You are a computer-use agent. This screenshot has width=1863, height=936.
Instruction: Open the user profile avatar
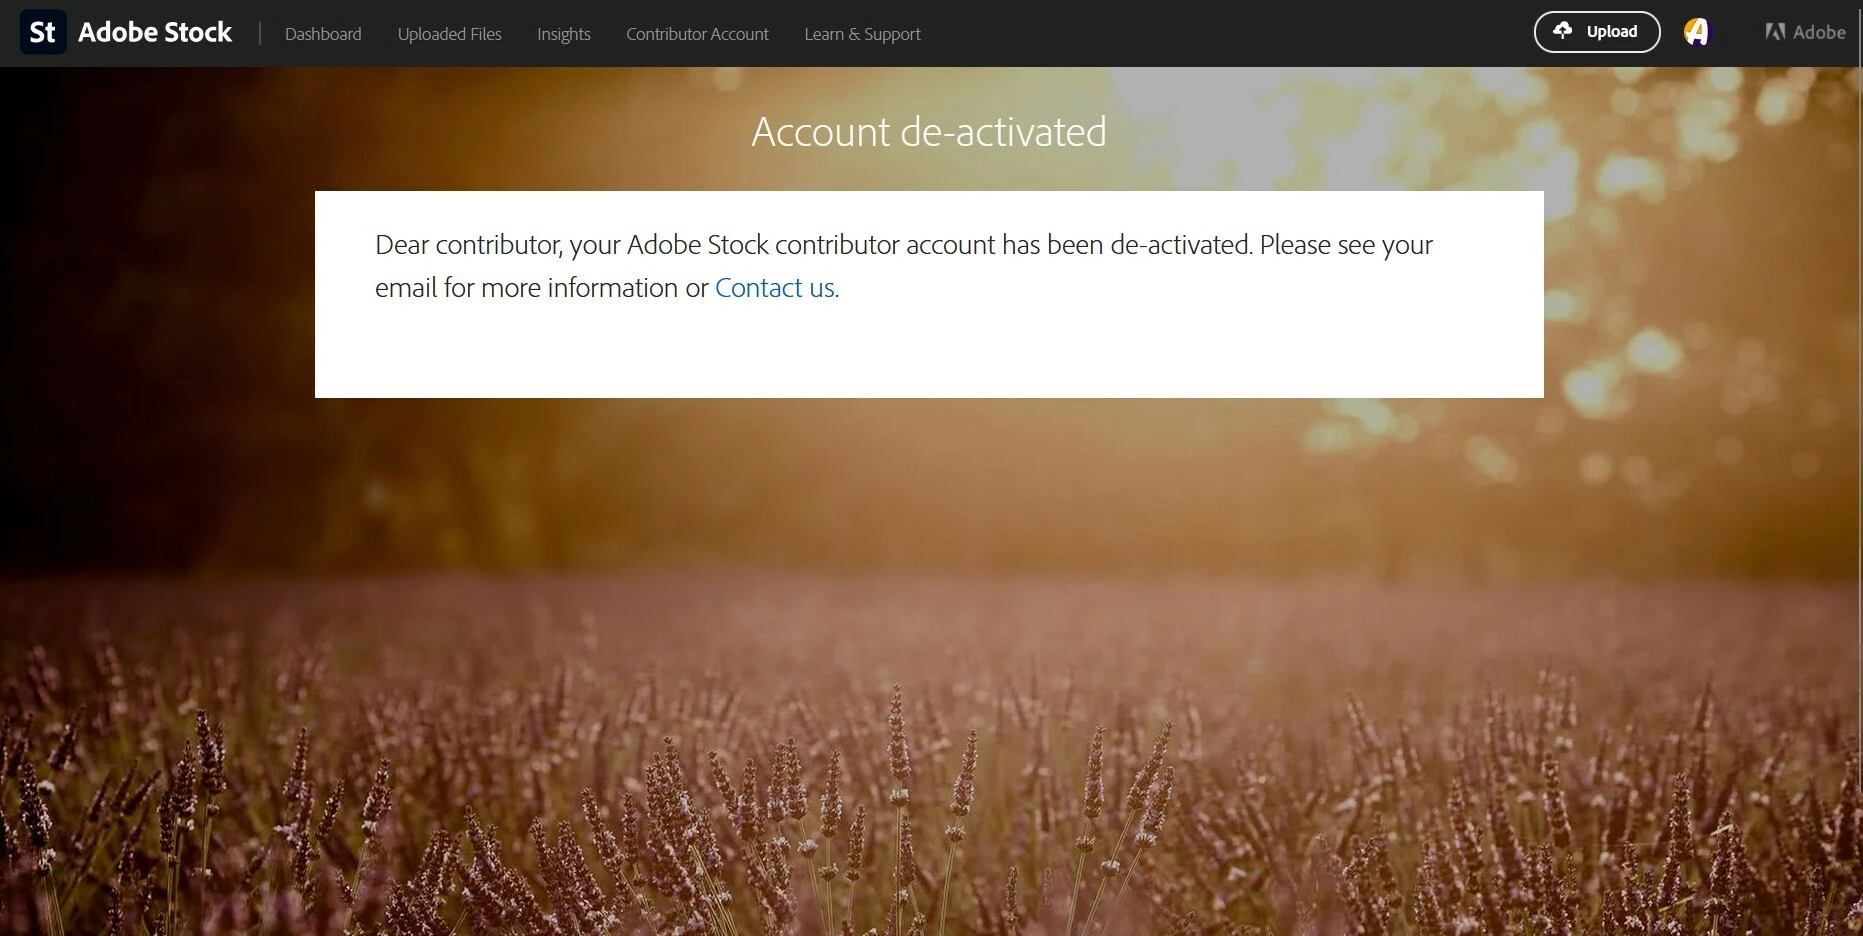click(x=1696, y=32)
